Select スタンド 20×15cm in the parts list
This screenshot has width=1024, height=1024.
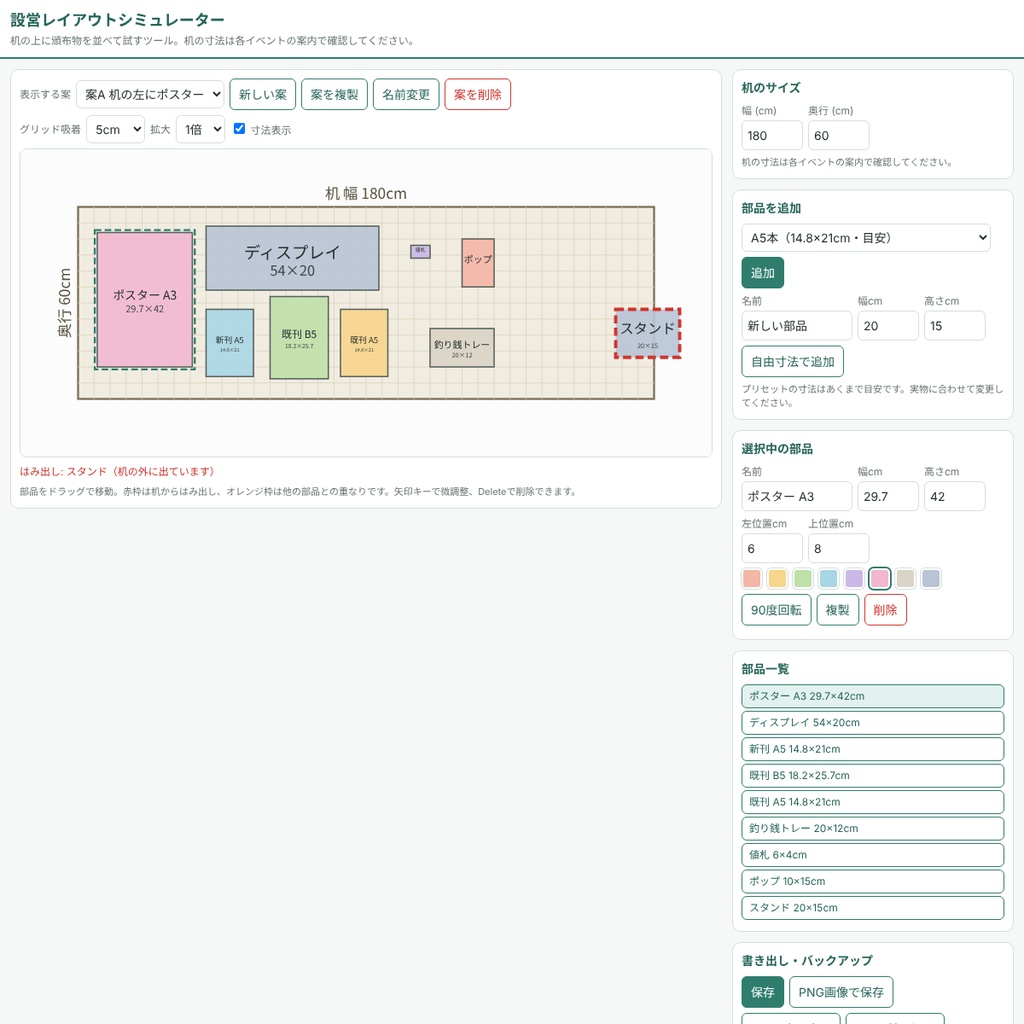872,907
